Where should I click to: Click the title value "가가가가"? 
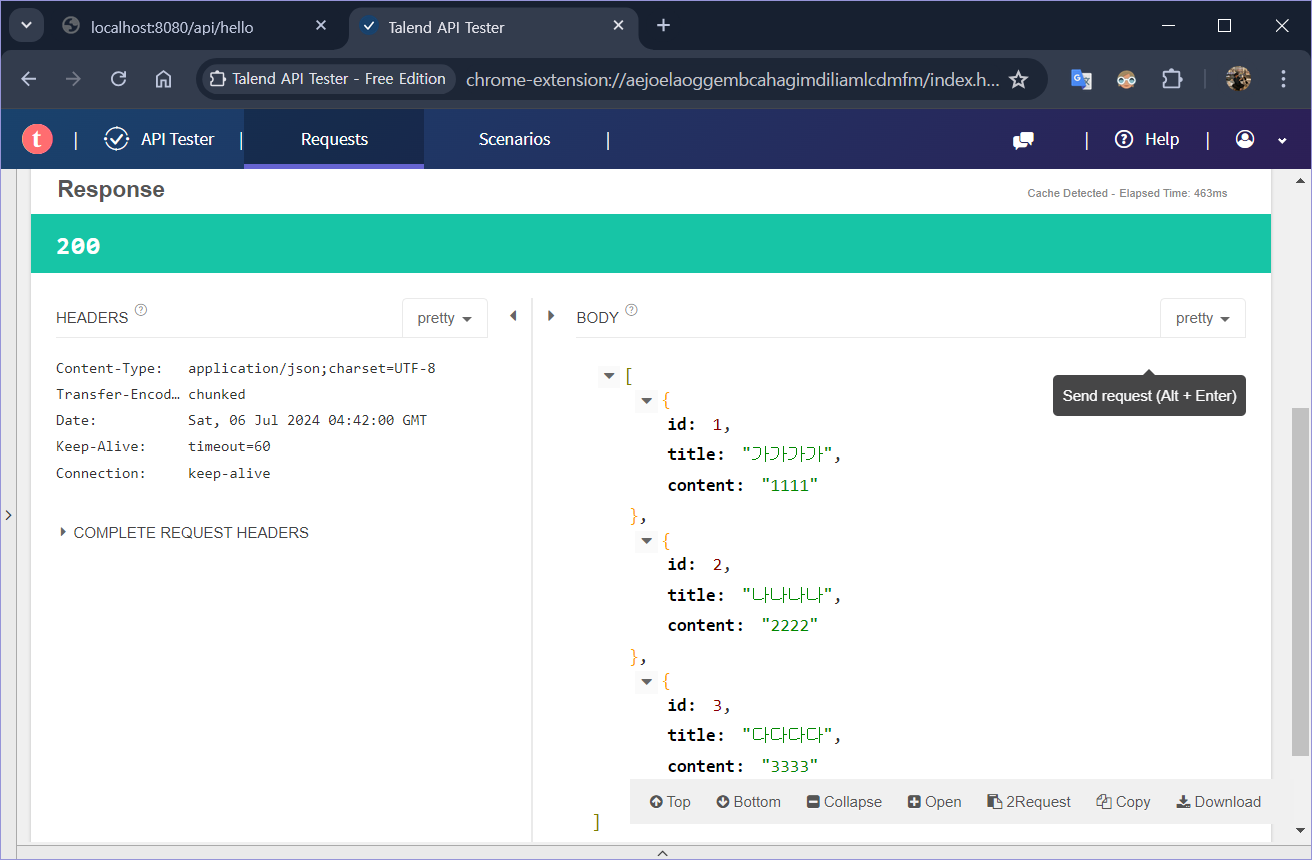(788, 454)
